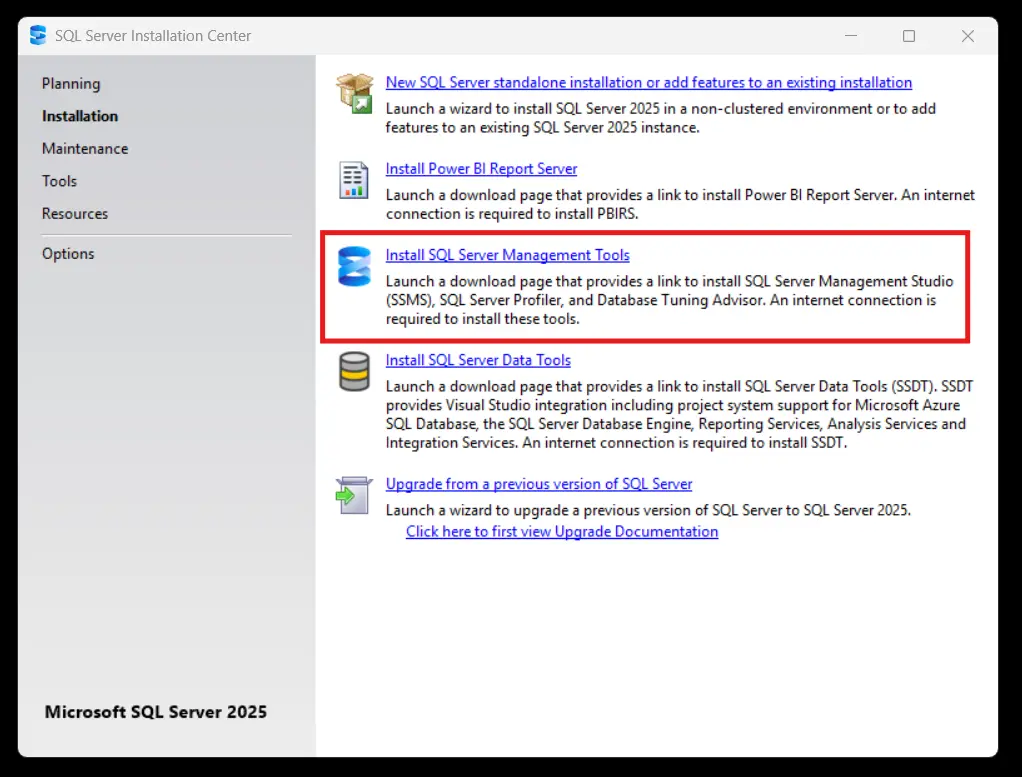Image resolution: width=1022 pixels, height=777 pixels.
Task: Click the green upgrade arrow icon
Action: (x=353, y=494)
